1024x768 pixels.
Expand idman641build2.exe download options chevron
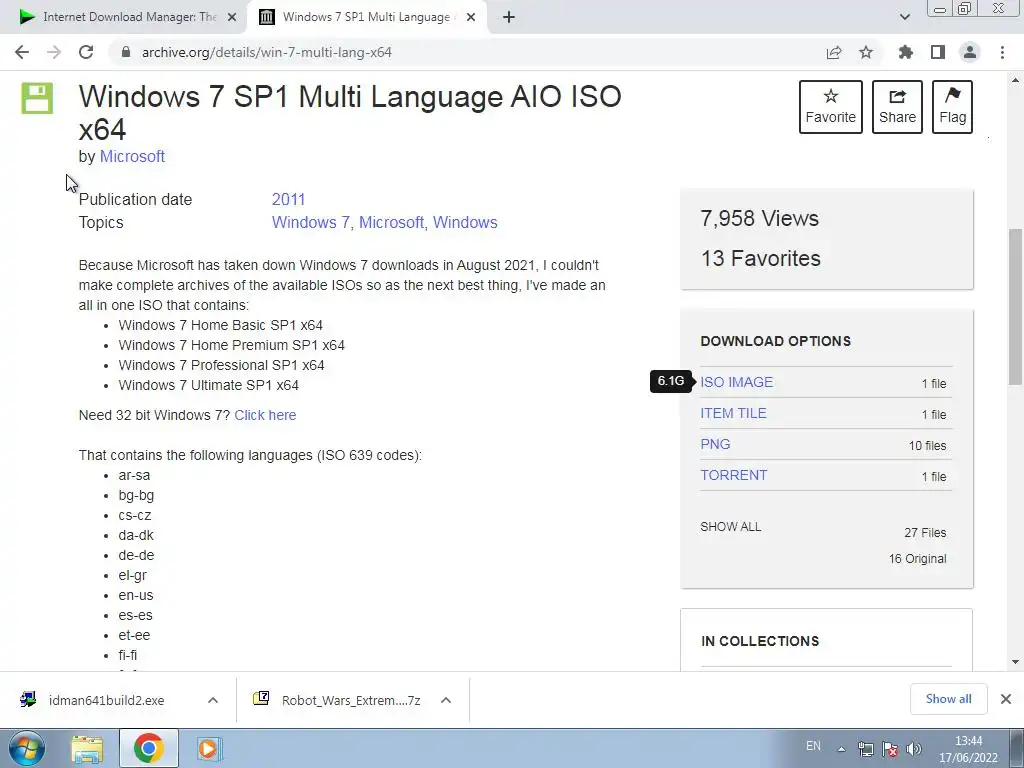pos(213,700)
